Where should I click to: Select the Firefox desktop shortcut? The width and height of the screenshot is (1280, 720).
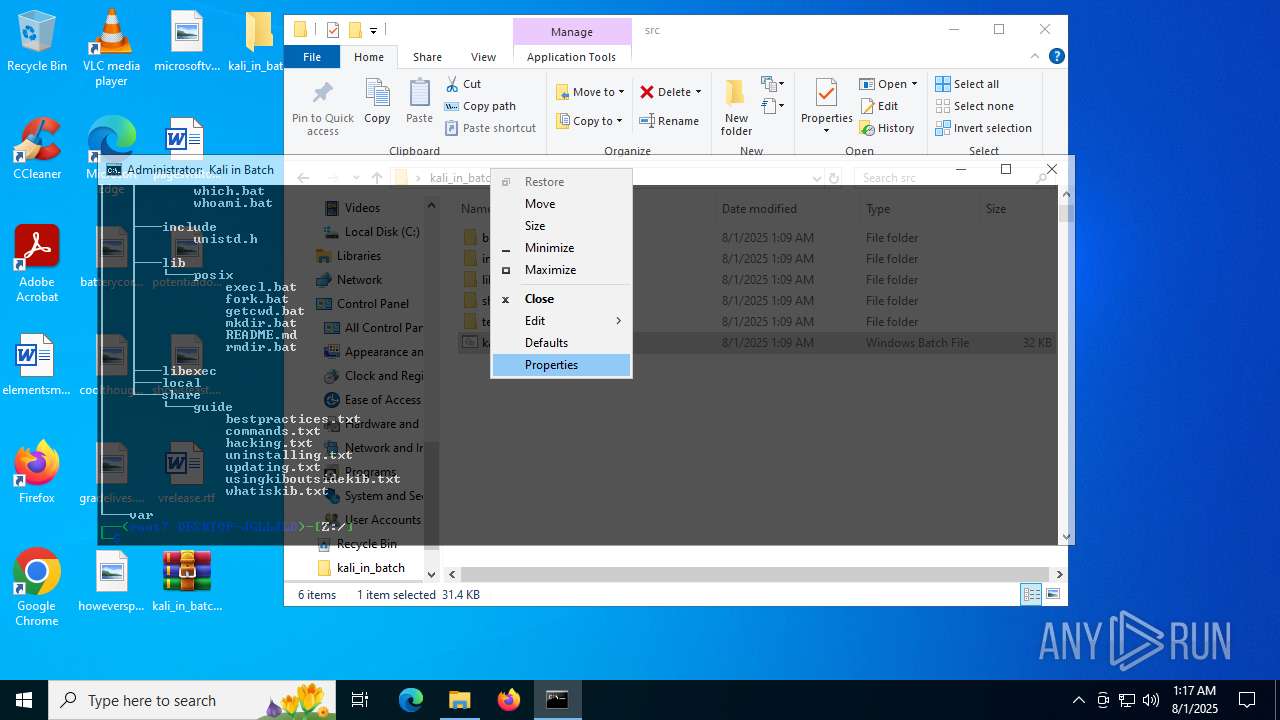[37, 472]
